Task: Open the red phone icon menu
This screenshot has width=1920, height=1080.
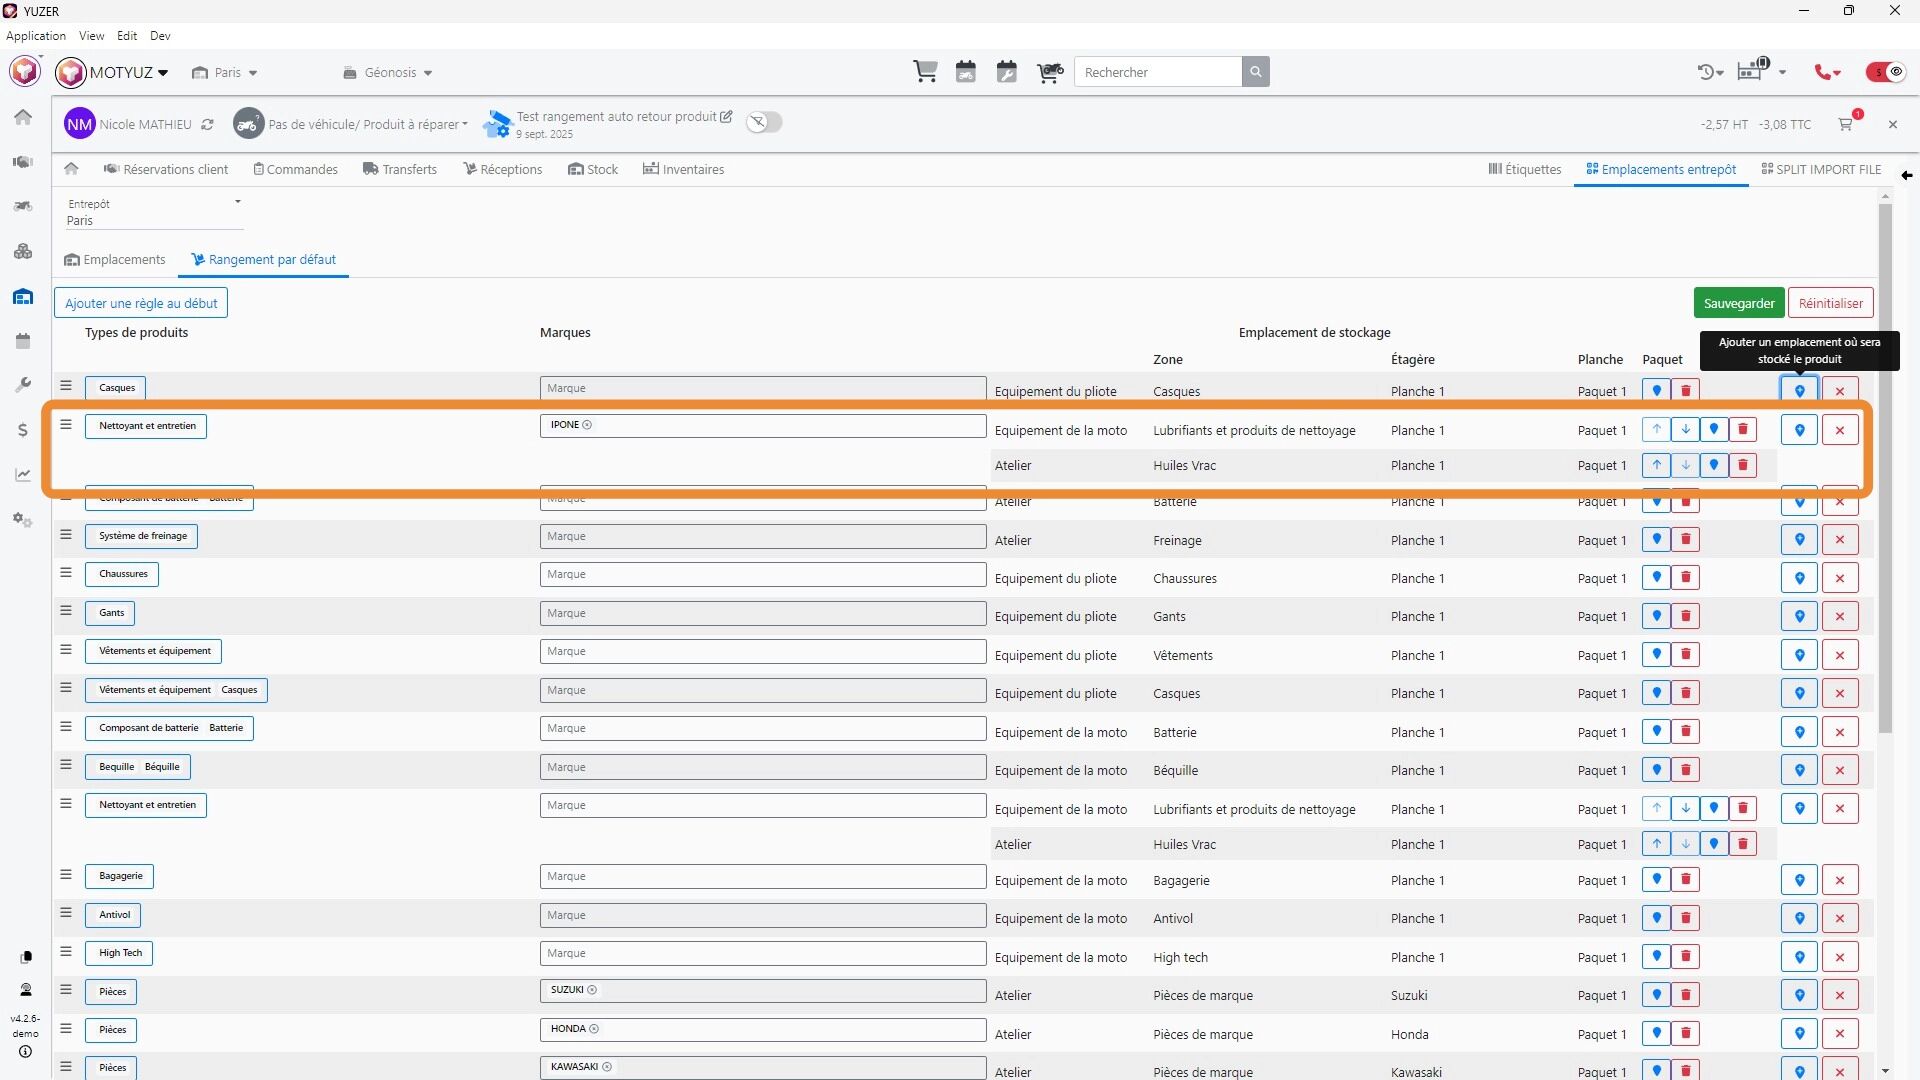Action: (1827, 72)
